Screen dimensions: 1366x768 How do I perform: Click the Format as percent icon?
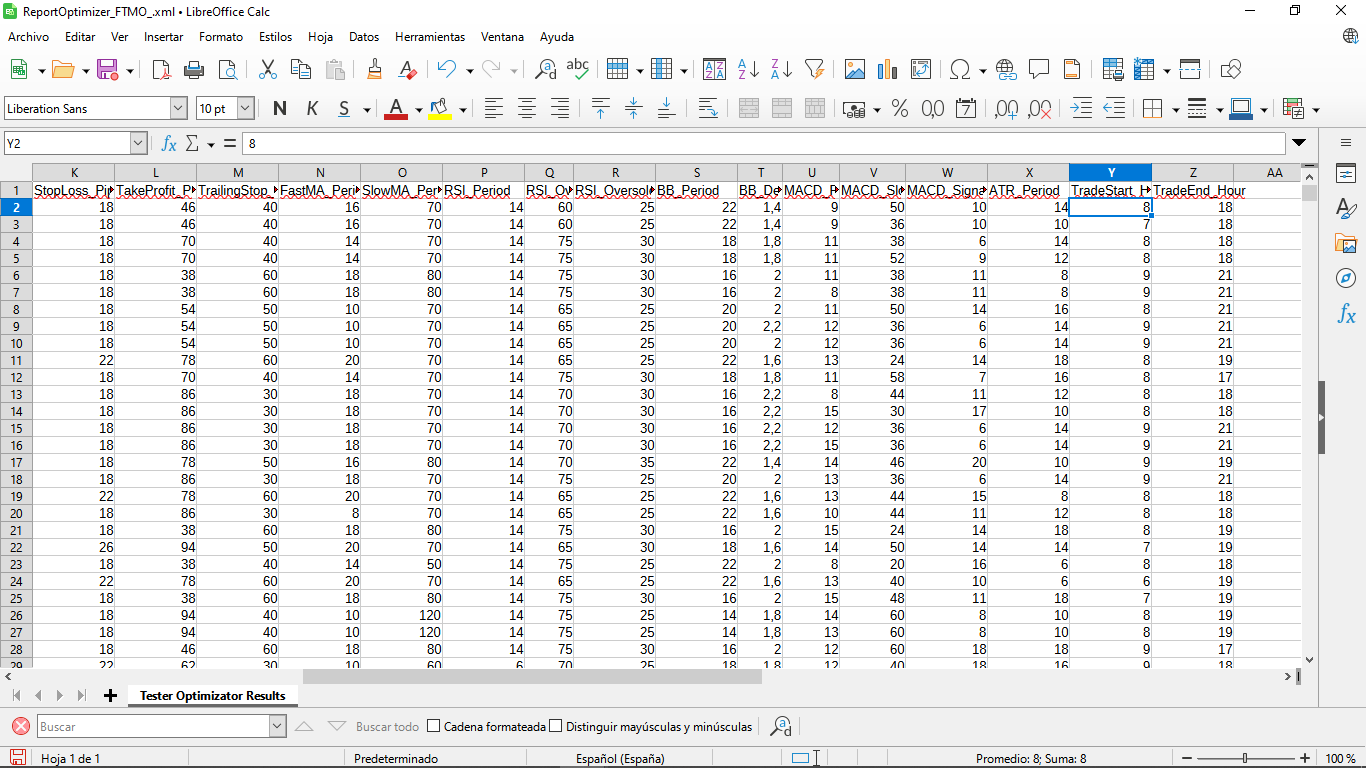(899, 109)
